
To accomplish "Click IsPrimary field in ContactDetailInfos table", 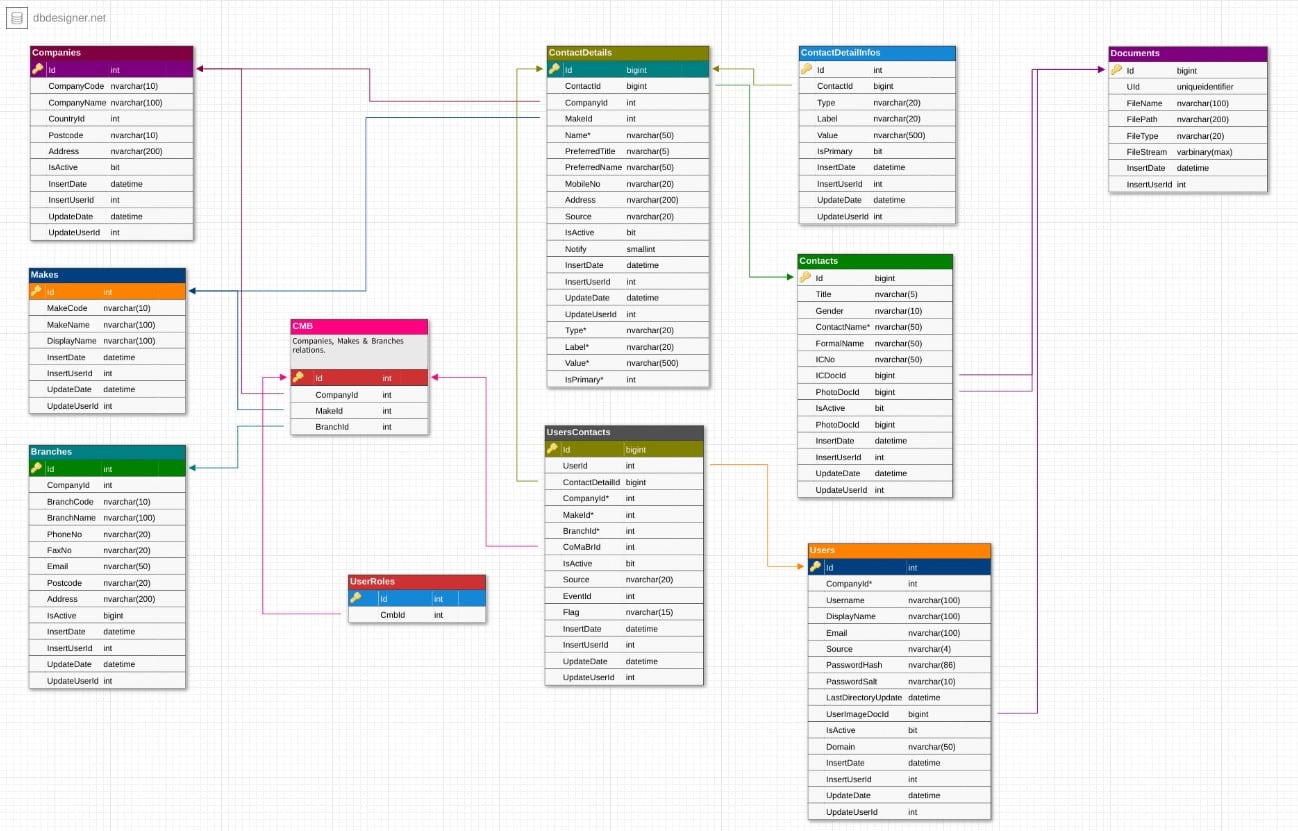I will (x=877, y=151).
